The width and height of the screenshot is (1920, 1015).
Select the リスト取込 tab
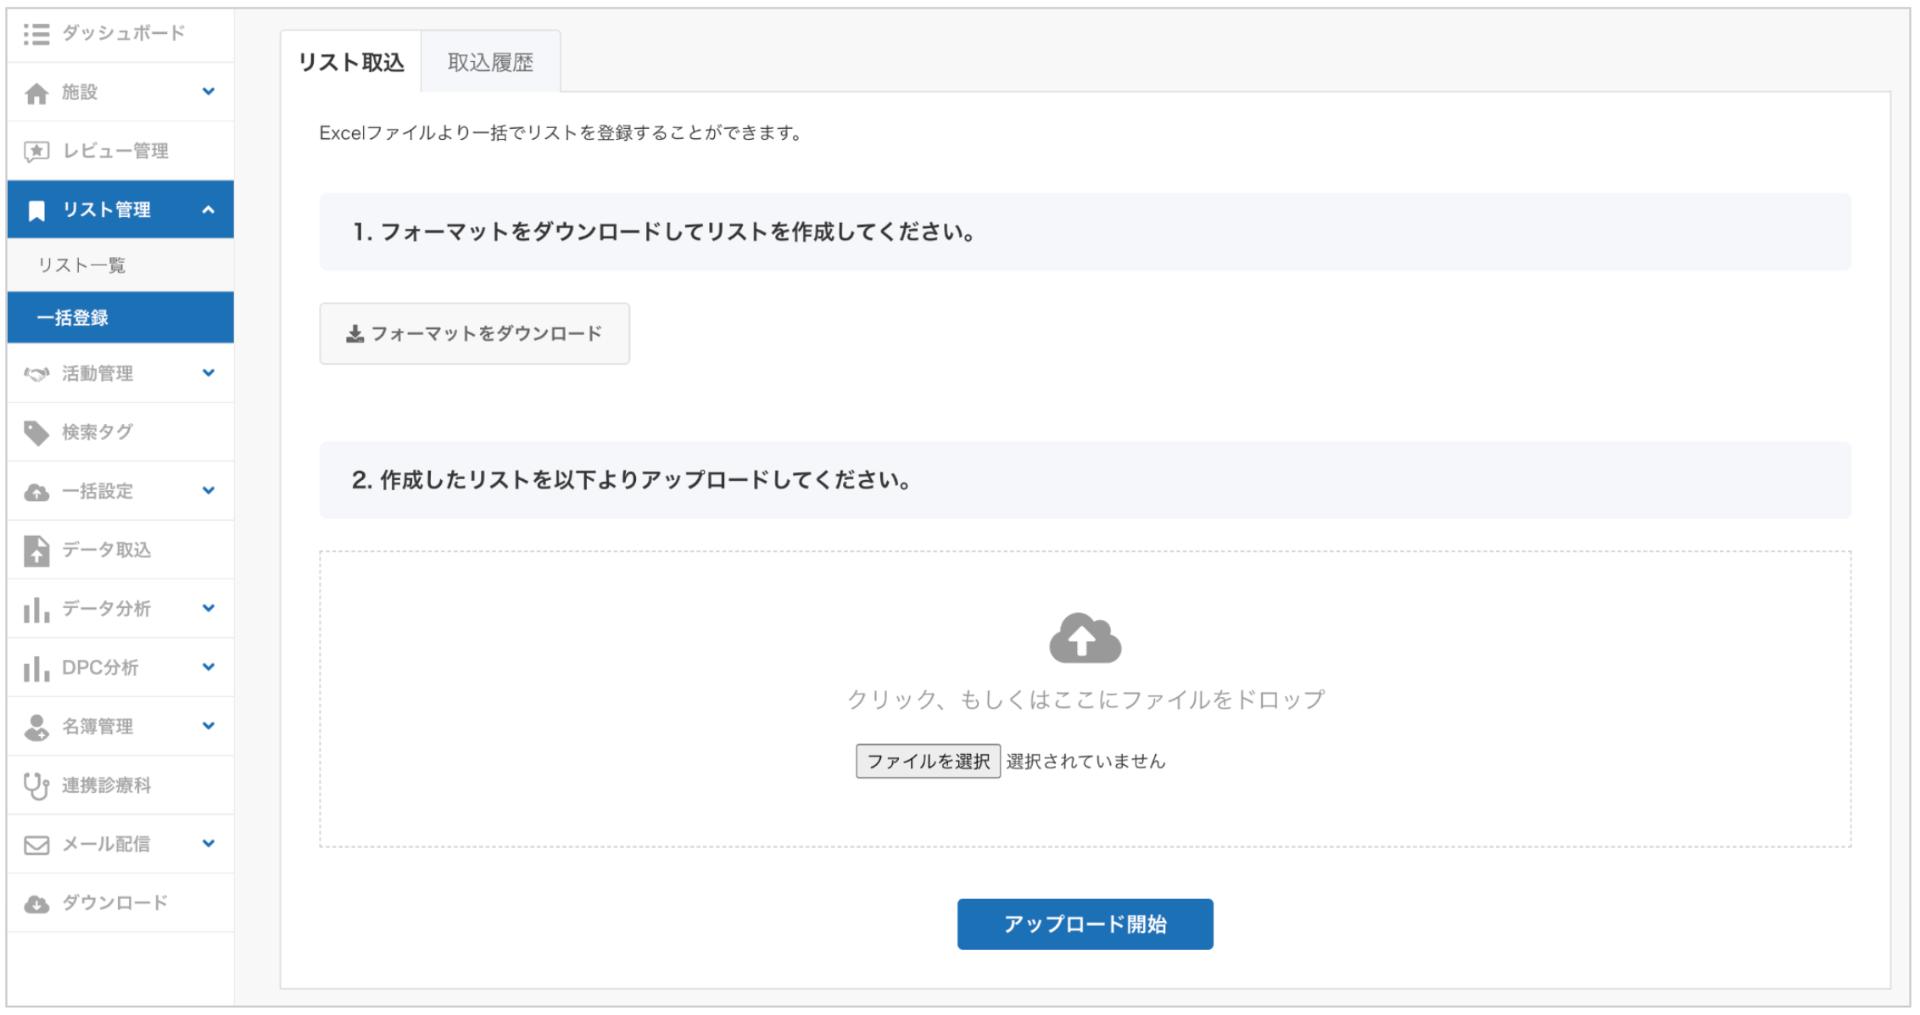coord(351,61)
